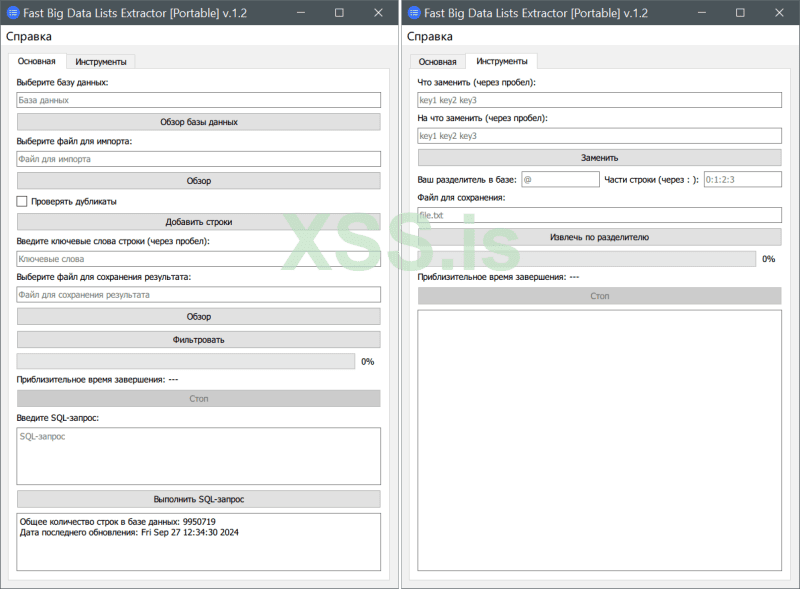Click Заменить button

(599, 158)
